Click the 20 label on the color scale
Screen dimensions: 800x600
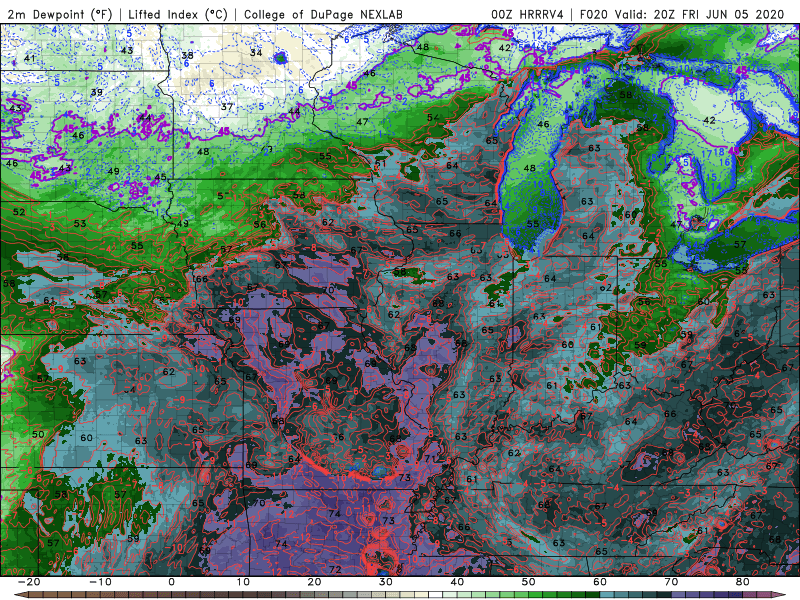coord(314,582)
